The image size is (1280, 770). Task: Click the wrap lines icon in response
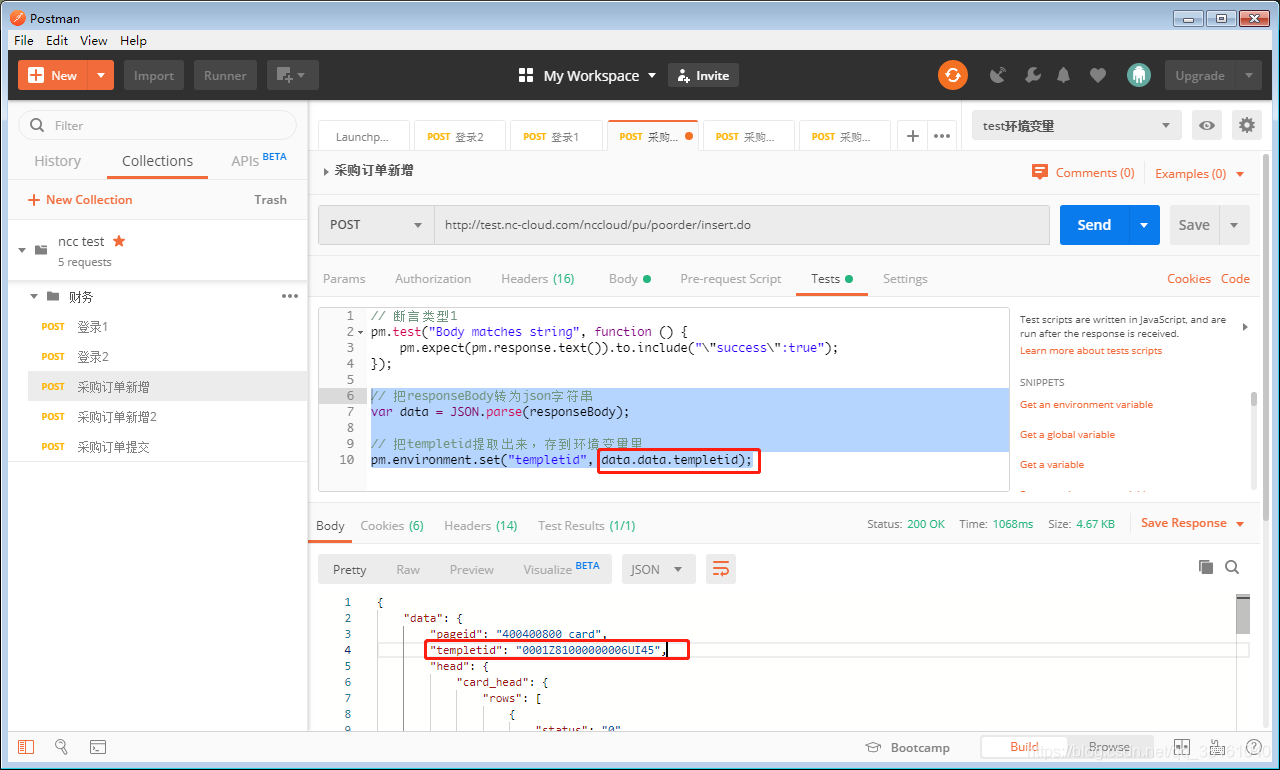[x=720, y=569]
